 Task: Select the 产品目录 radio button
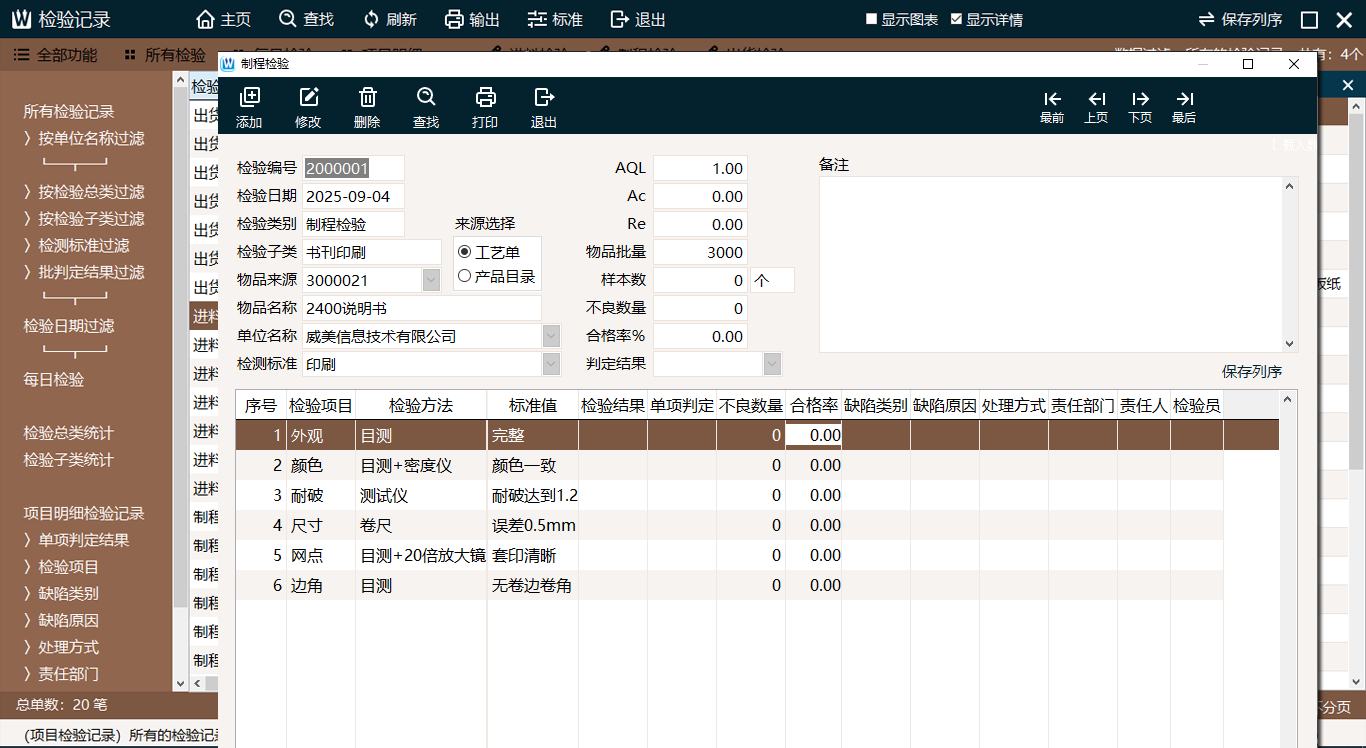(x=464, y=276)
